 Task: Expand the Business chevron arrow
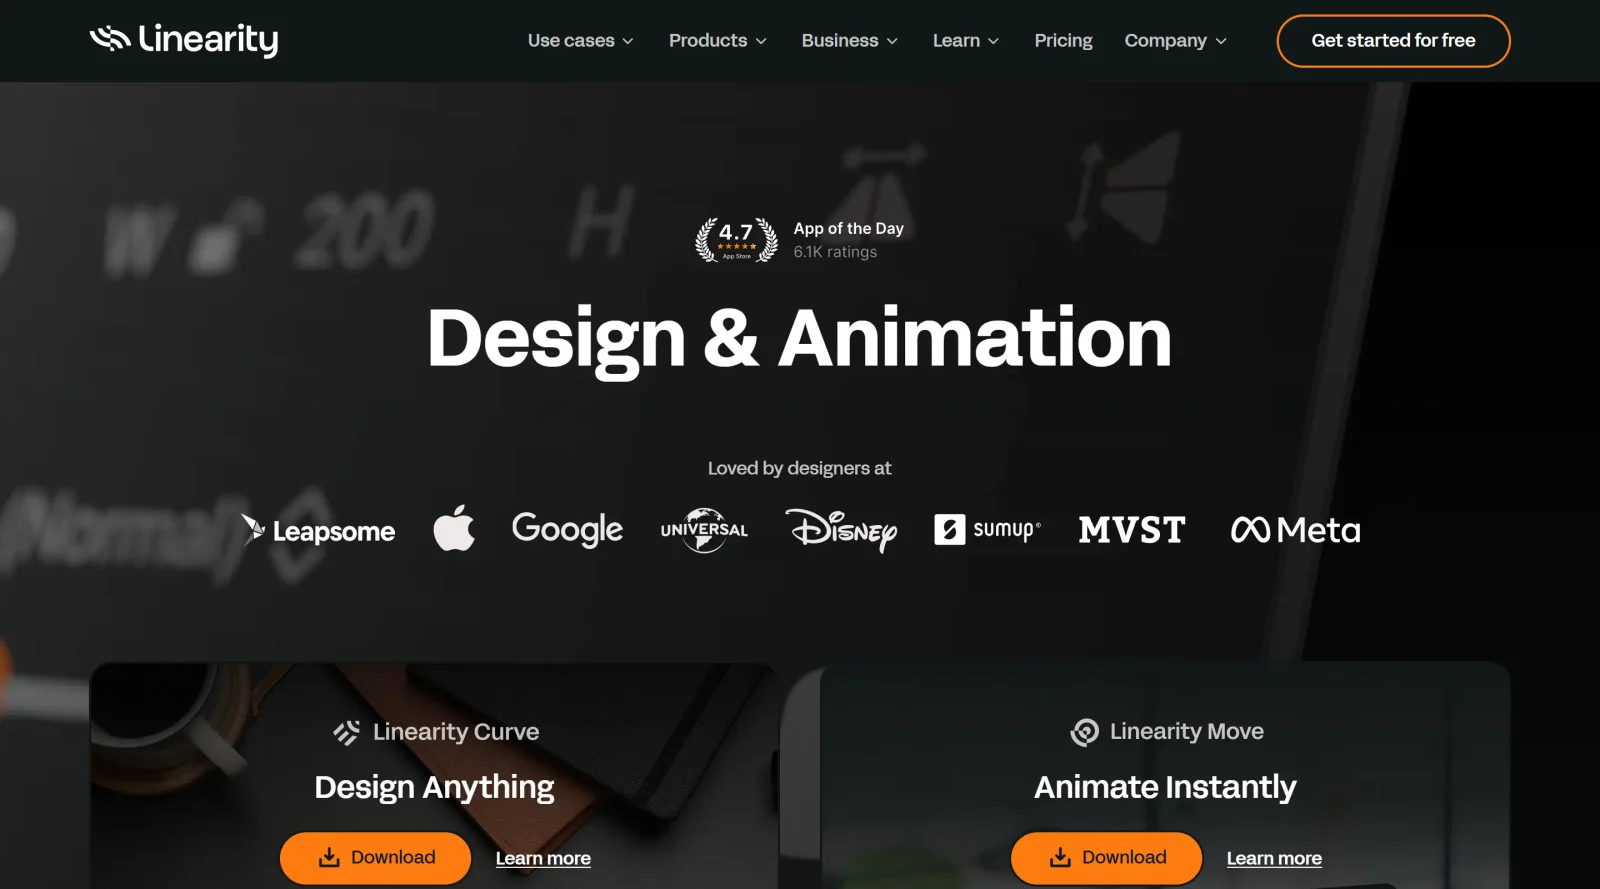pyautogui.click(x=892, y=41)
